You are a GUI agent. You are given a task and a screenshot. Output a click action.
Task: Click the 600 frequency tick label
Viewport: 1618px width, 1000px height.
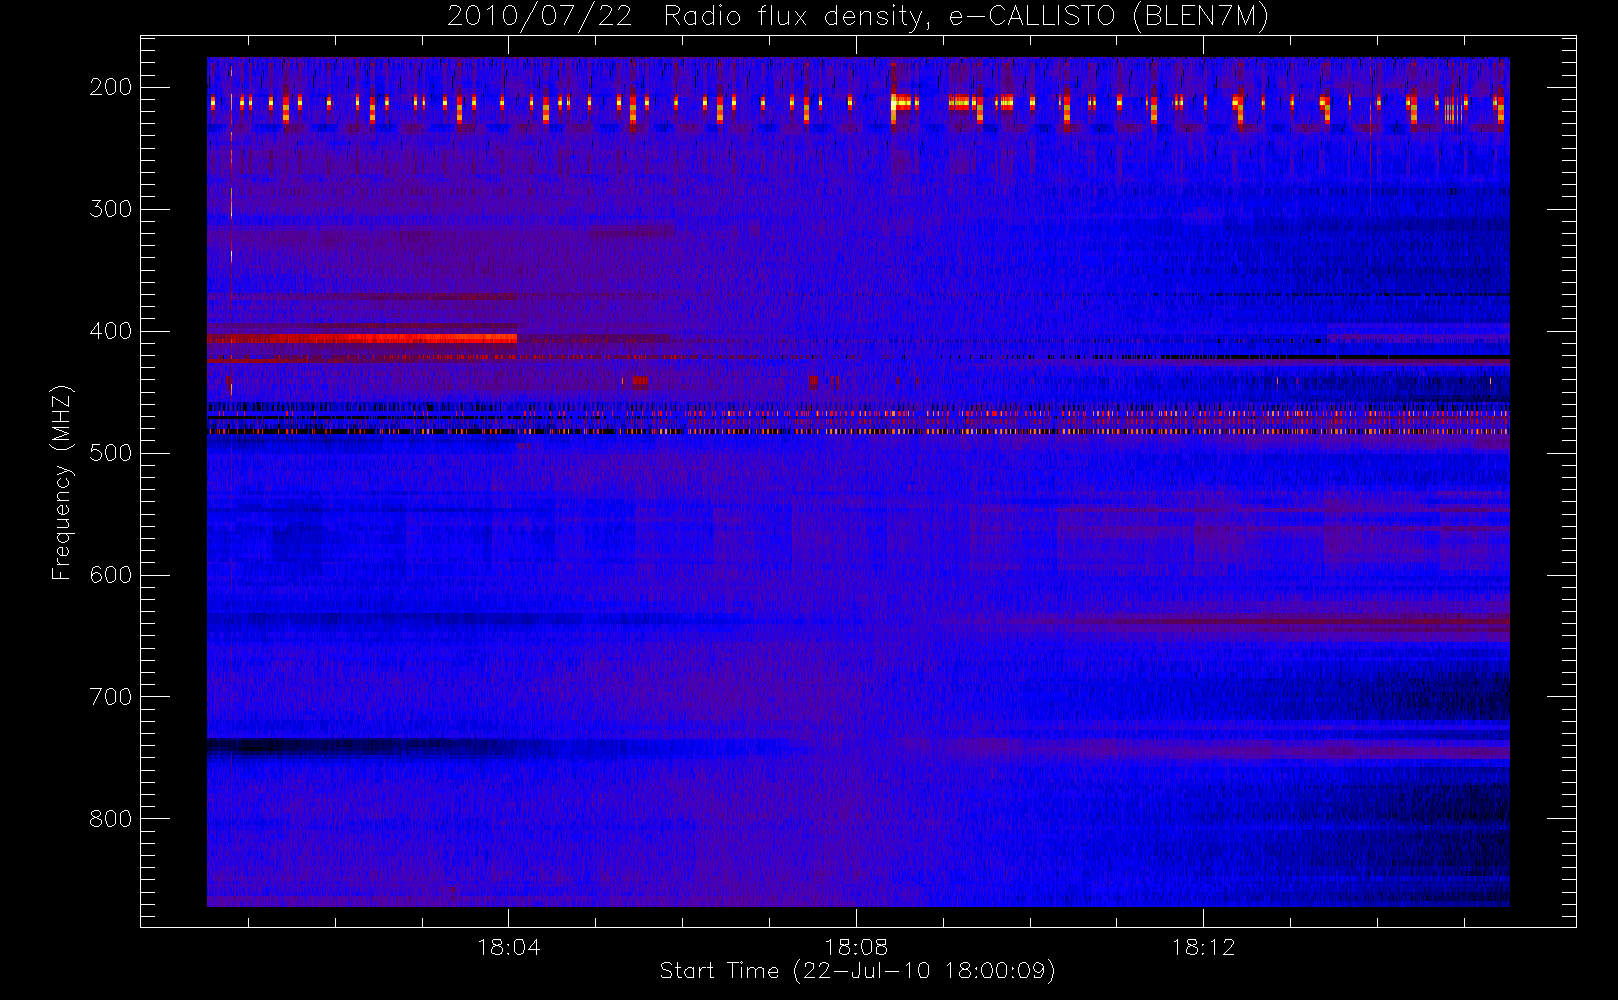coord(111,575)
